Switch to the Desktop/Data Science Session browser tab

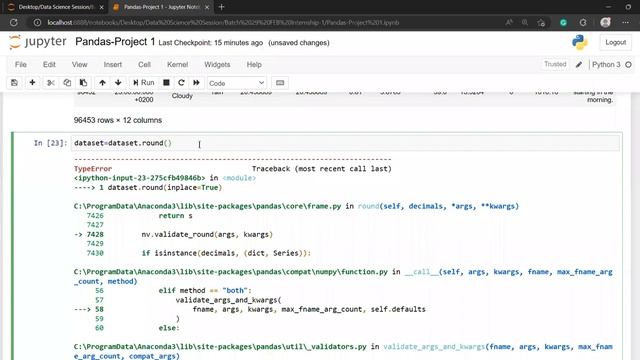56,7
